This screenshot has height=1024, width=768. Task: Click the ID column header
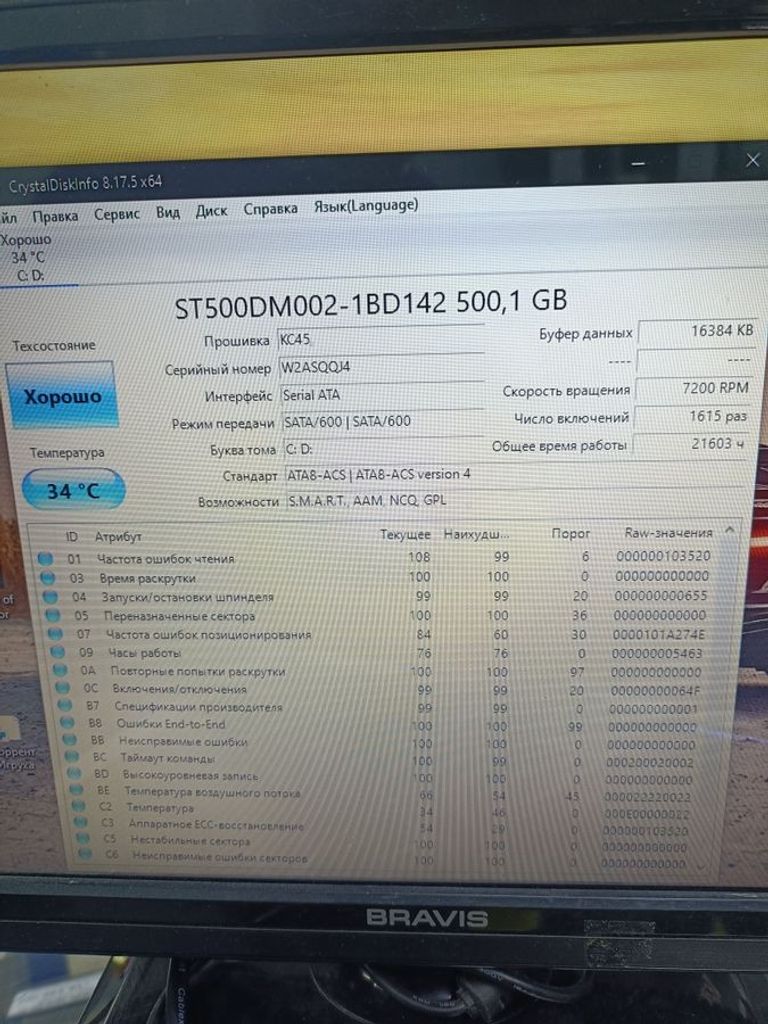pos(72,537)
